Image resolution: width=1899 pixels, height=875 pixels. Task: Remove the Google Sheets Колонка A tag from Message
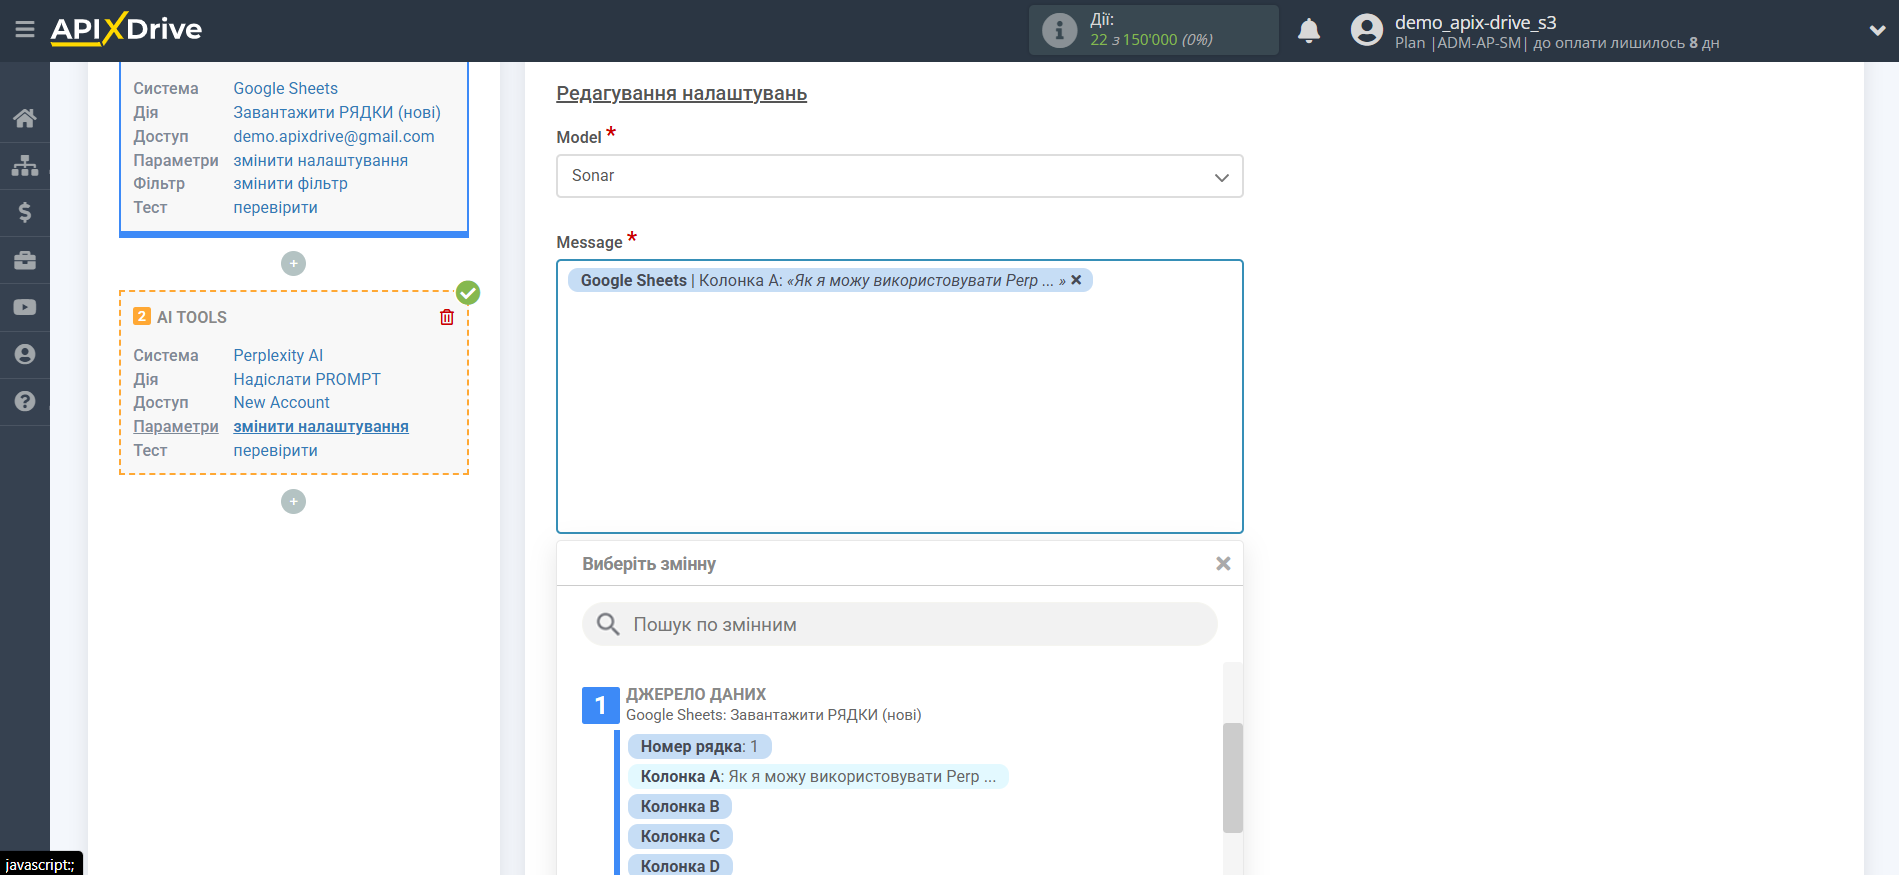(1076, 280)
